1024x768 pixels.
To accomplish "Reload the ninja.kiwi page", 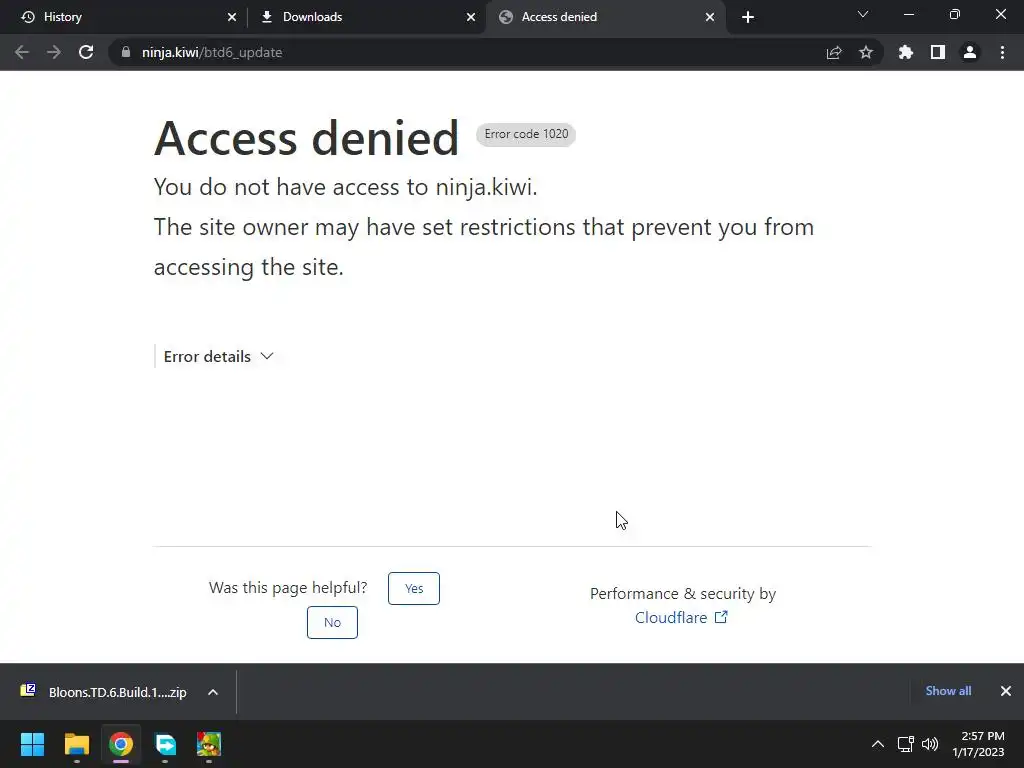I will coord(86,52).
